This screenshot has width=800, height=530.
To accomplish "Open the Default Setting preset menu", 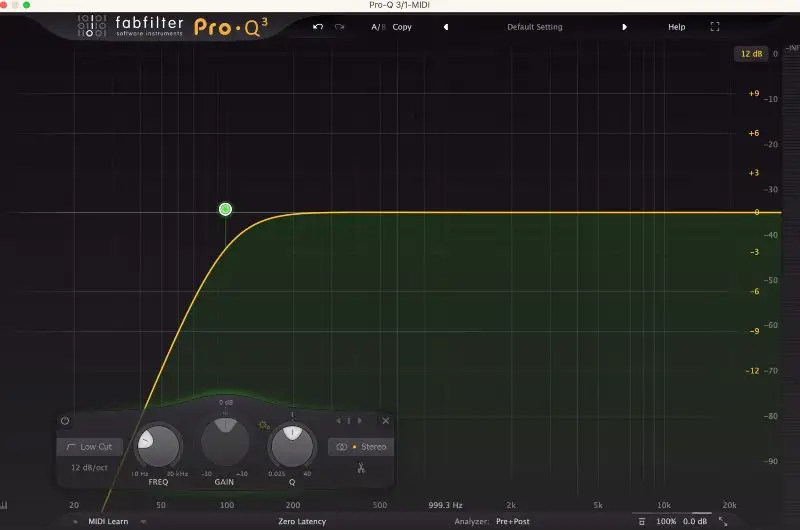I will coord(534,27).
